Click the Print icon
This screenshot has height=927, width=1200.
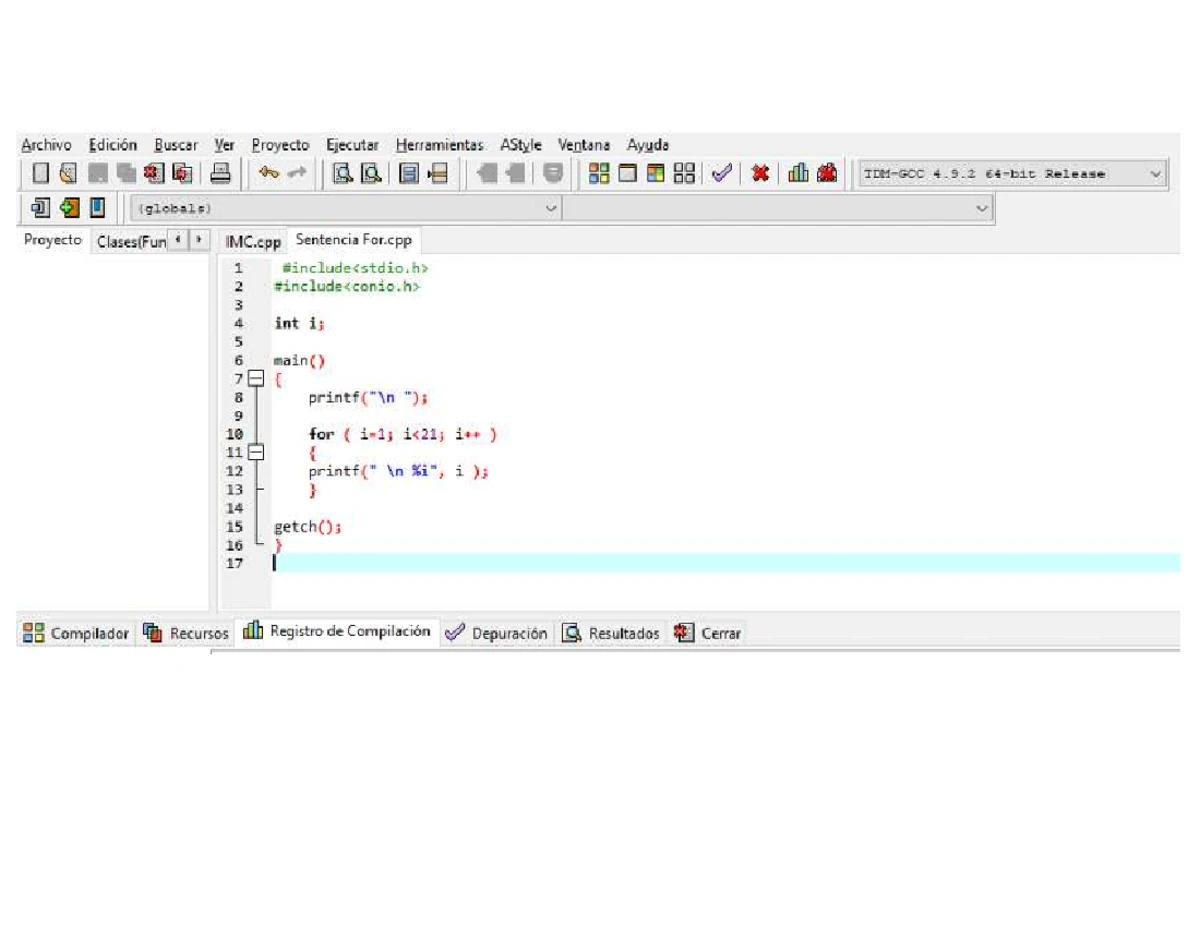click(x=221, y=173)
